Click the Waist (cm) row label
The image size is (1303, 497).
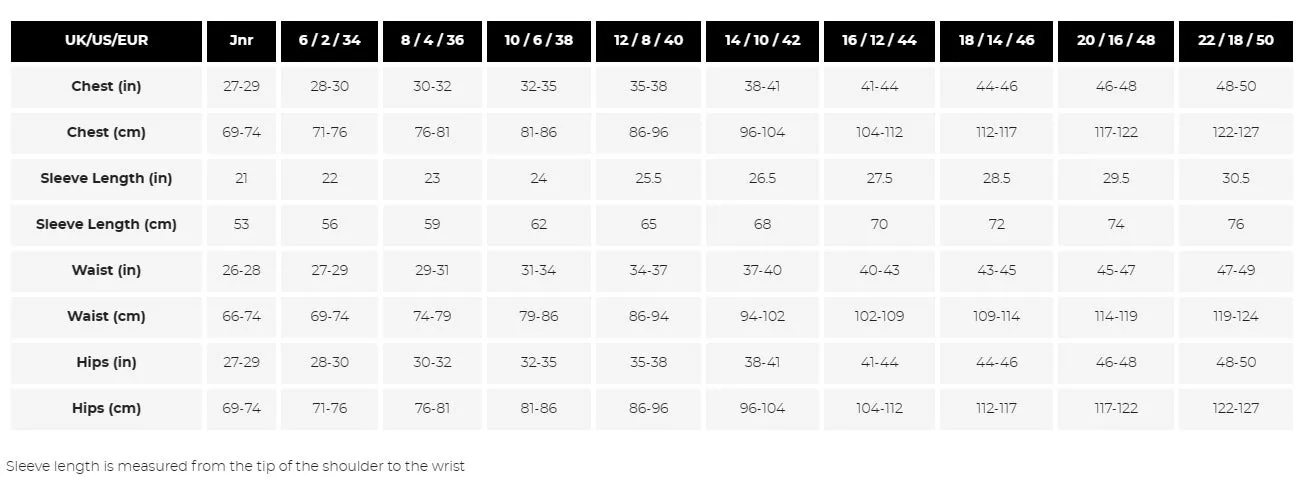pyautogui.click(x=106, y=316)
